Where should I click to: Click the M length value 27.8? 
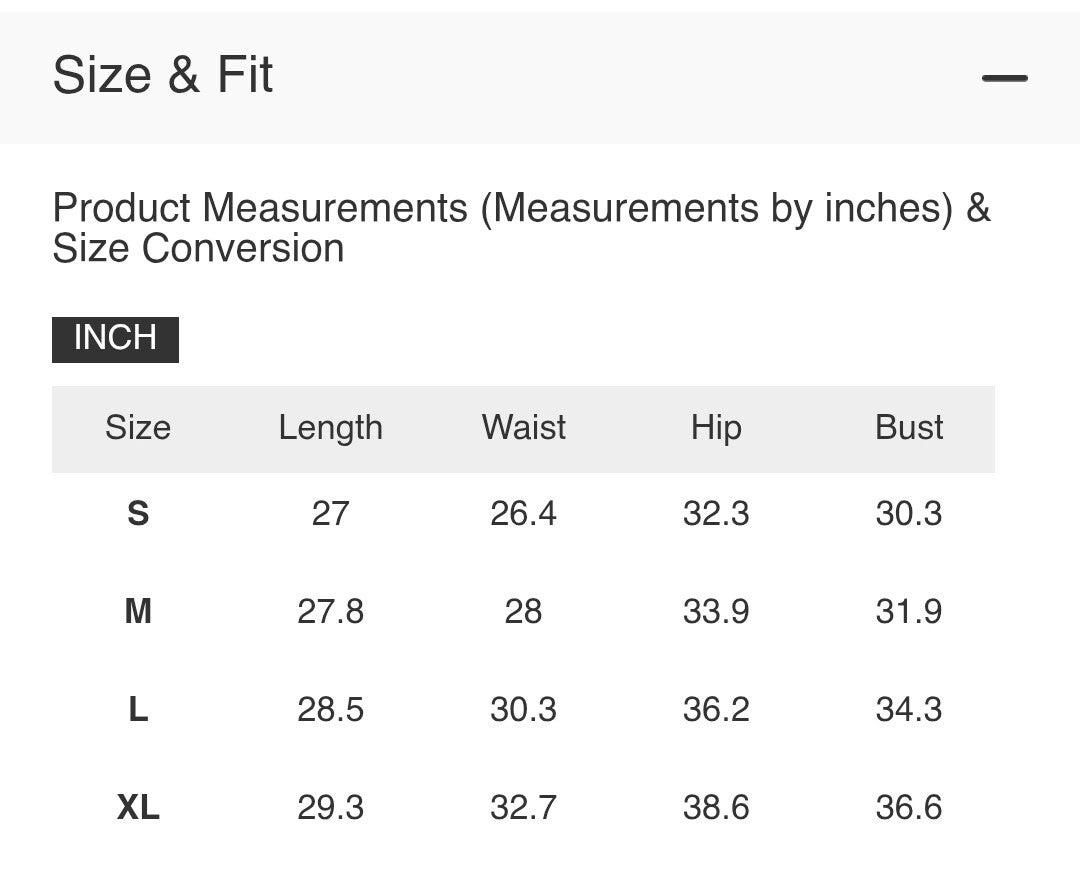coord(330,611)
